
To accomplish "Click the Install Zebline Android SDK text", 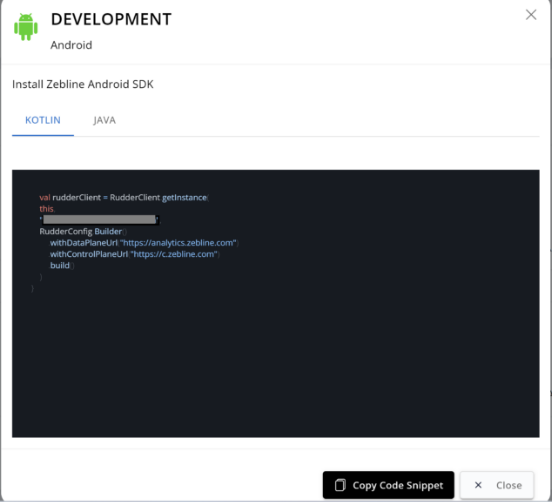I will click(x=83, y=84).
